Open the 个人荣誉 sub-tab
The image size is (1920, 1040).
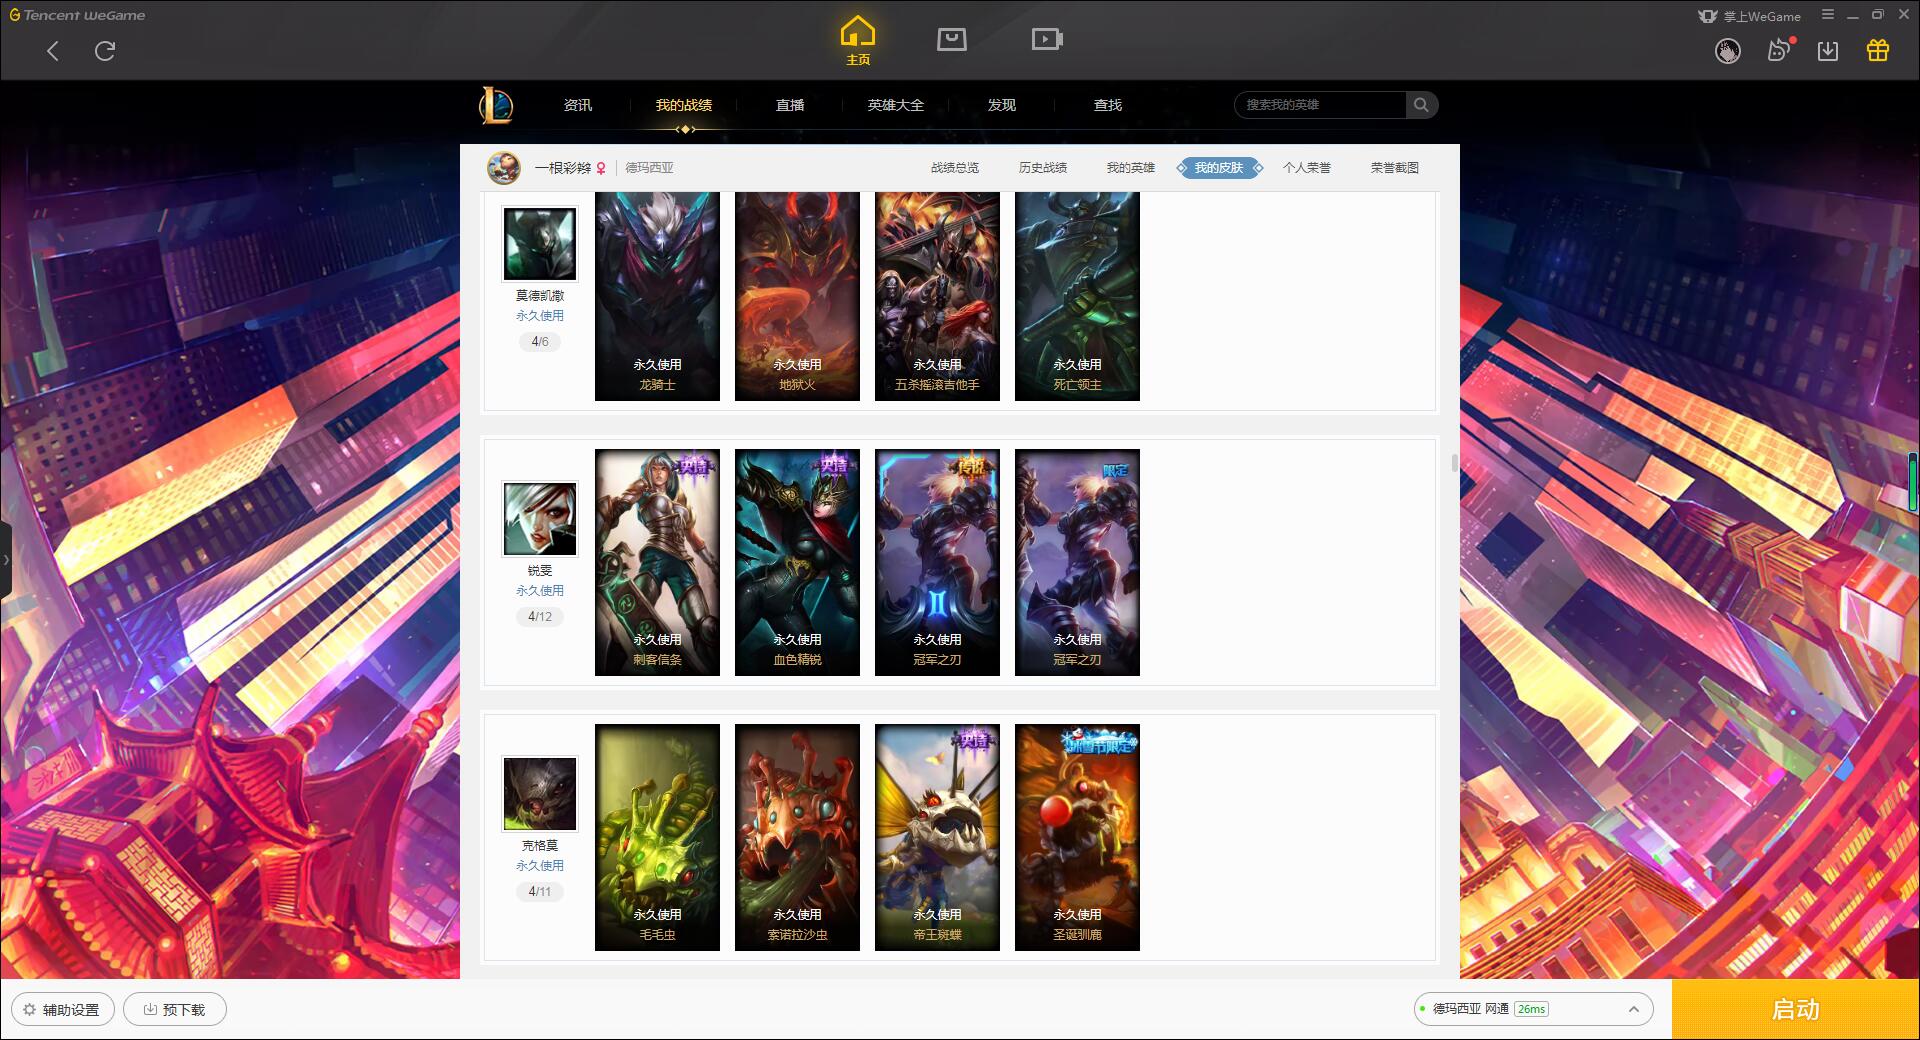(x=1307, y=168)
